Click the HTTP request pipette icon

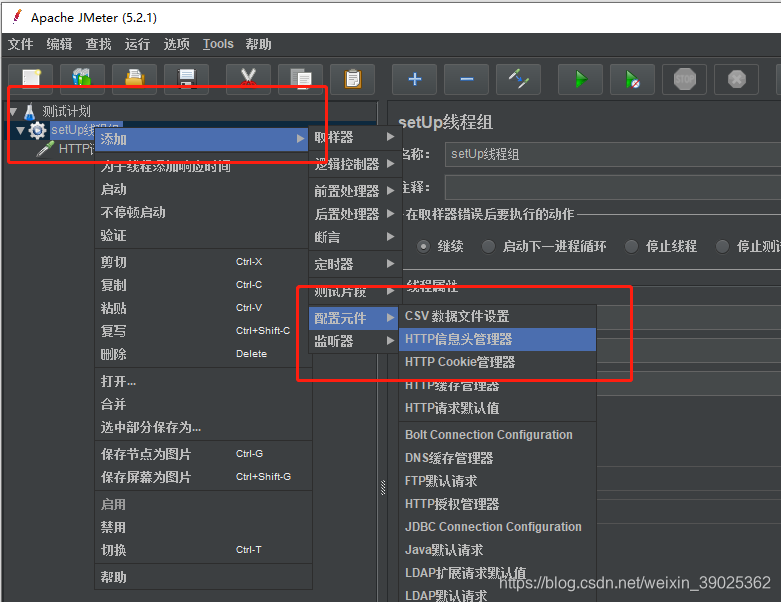[x=45, y=148]
